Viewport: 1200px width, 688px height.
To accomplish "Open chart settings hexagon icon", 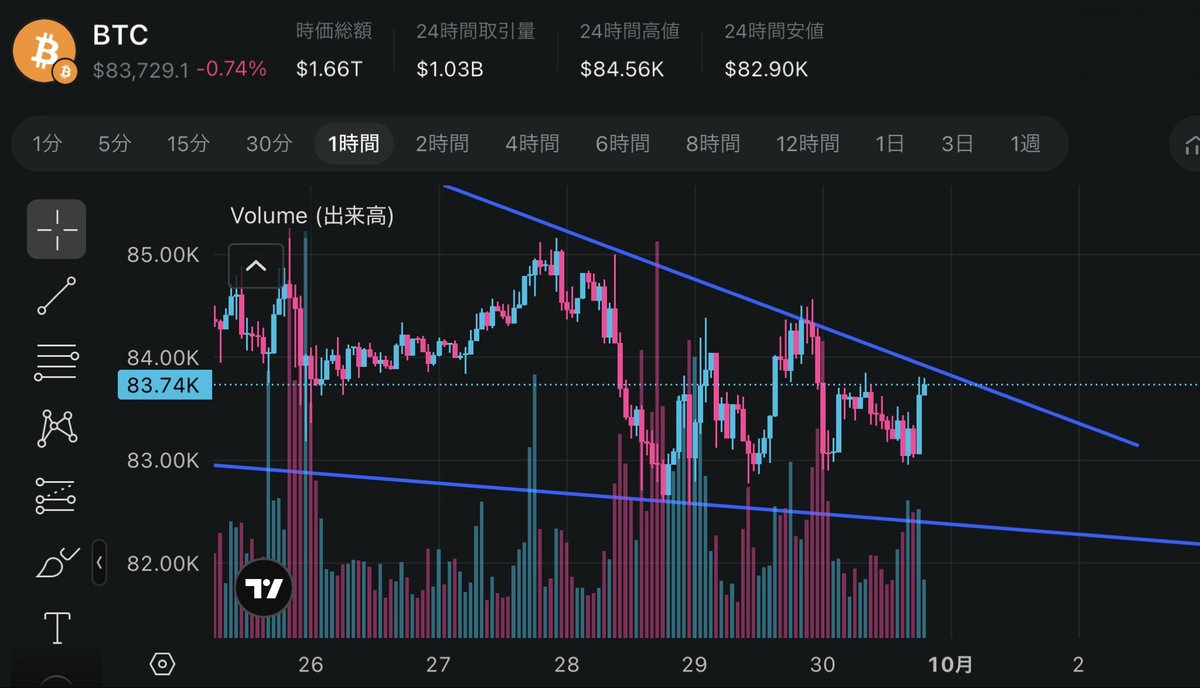I will click(163, 664).
